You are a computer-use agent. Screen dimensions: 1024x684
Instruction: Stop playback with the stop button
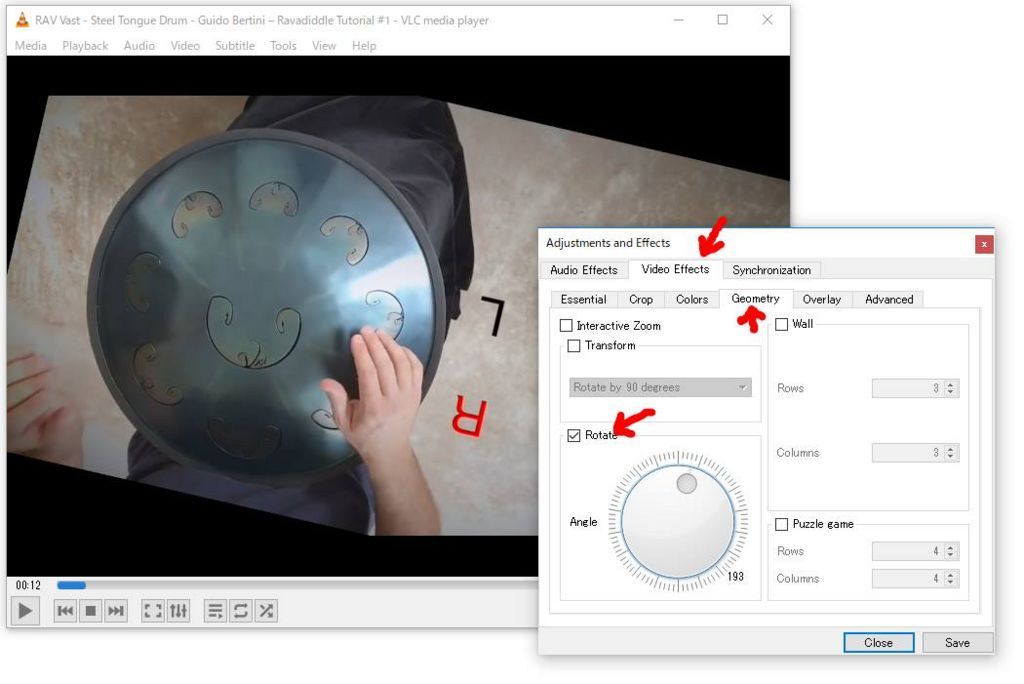tap(91, 611)
